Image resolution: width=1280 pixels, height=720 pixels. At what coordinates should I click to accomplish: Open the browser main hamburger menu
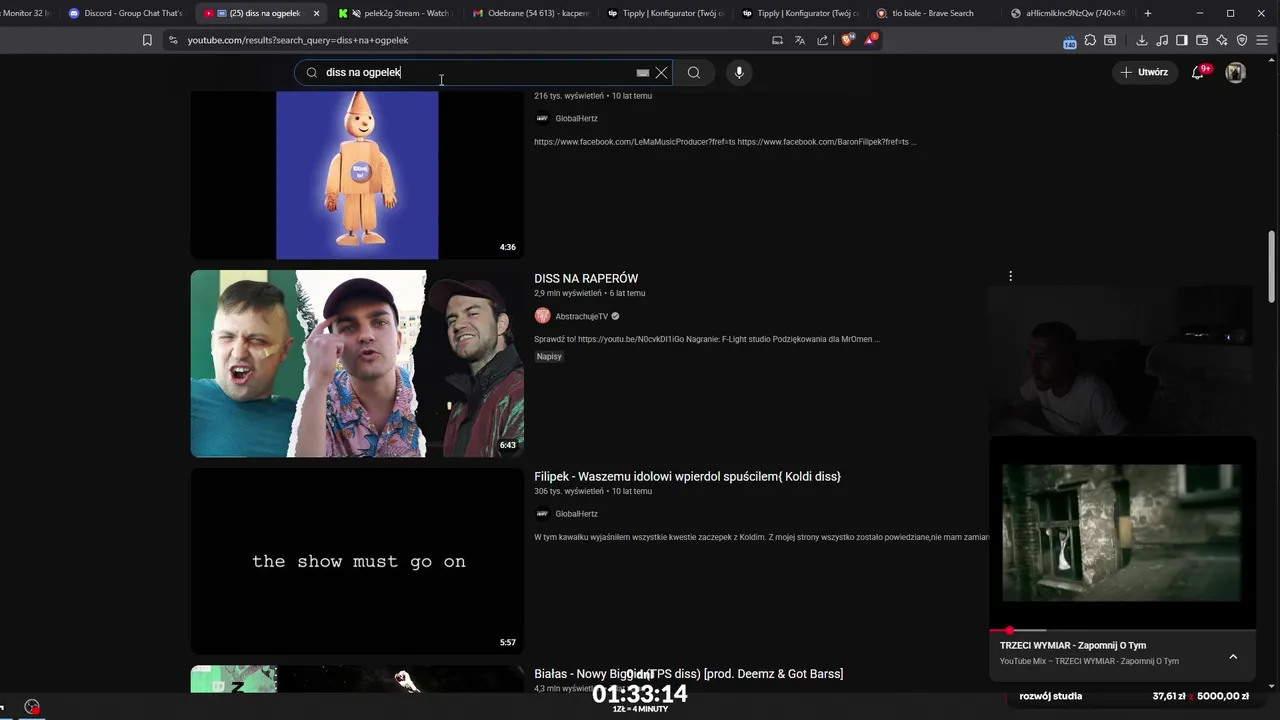pos(1263,40)
